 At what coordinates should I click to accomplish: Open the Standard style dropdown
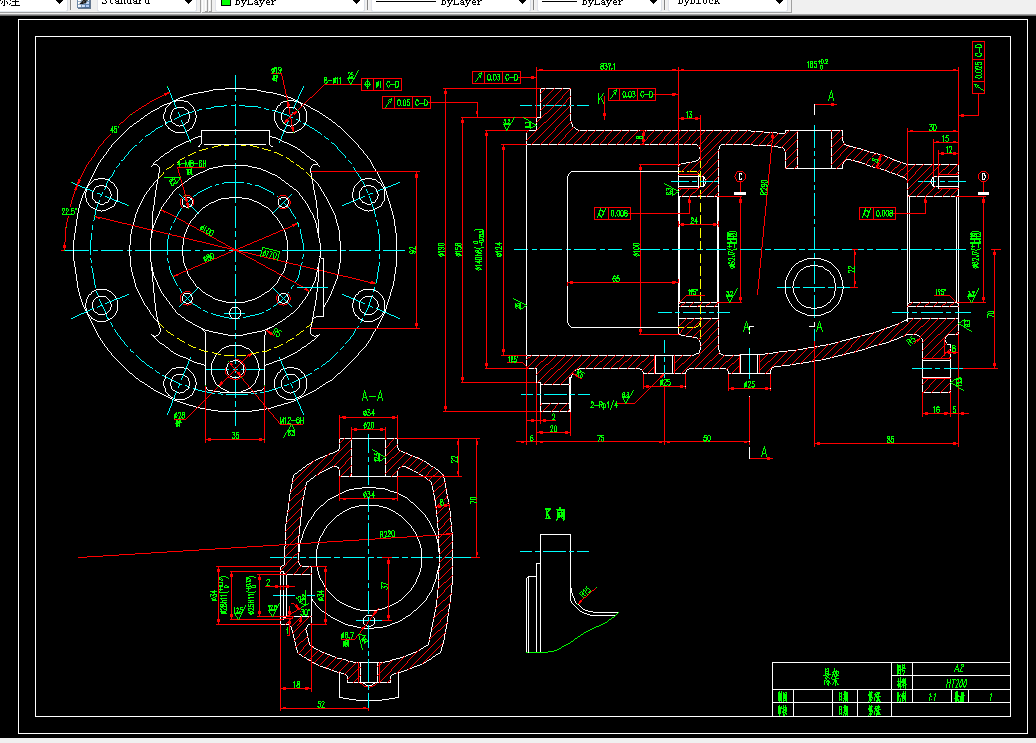pos(147,3)
